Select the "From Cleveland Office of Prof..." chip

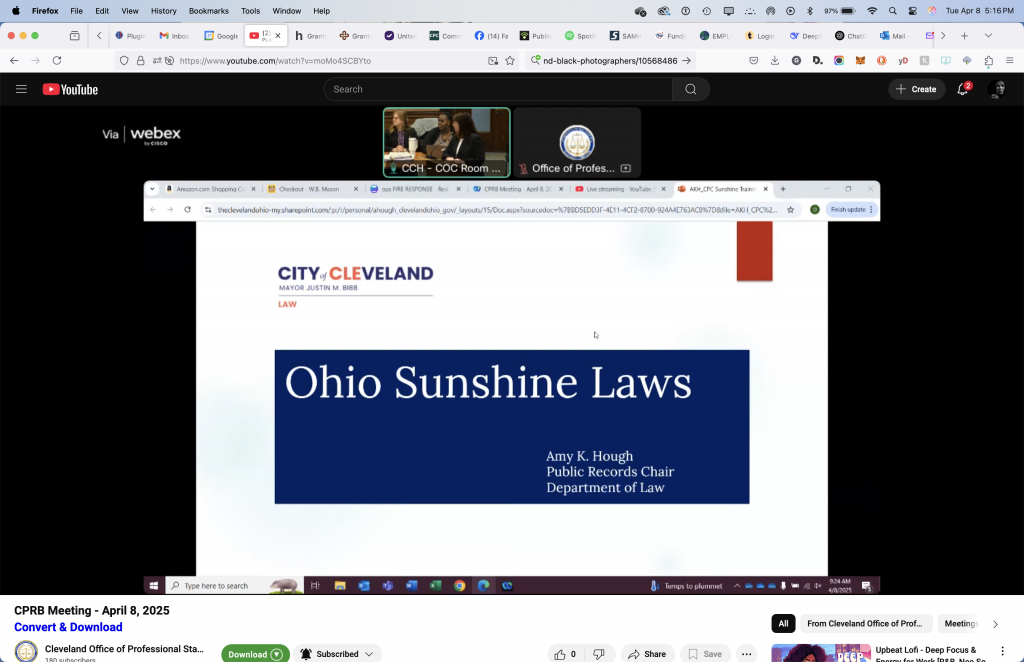coord(865,624)
